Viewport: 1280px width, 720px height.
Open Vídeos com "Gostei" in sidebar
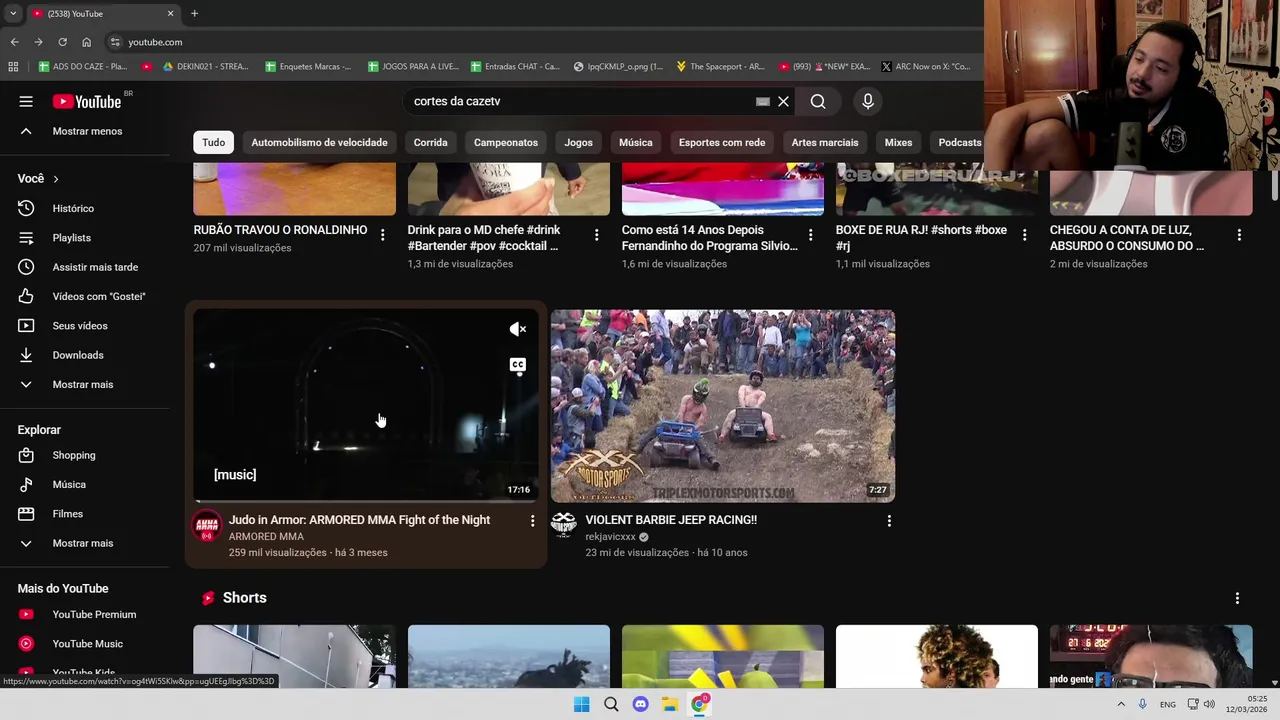point(98,296)
